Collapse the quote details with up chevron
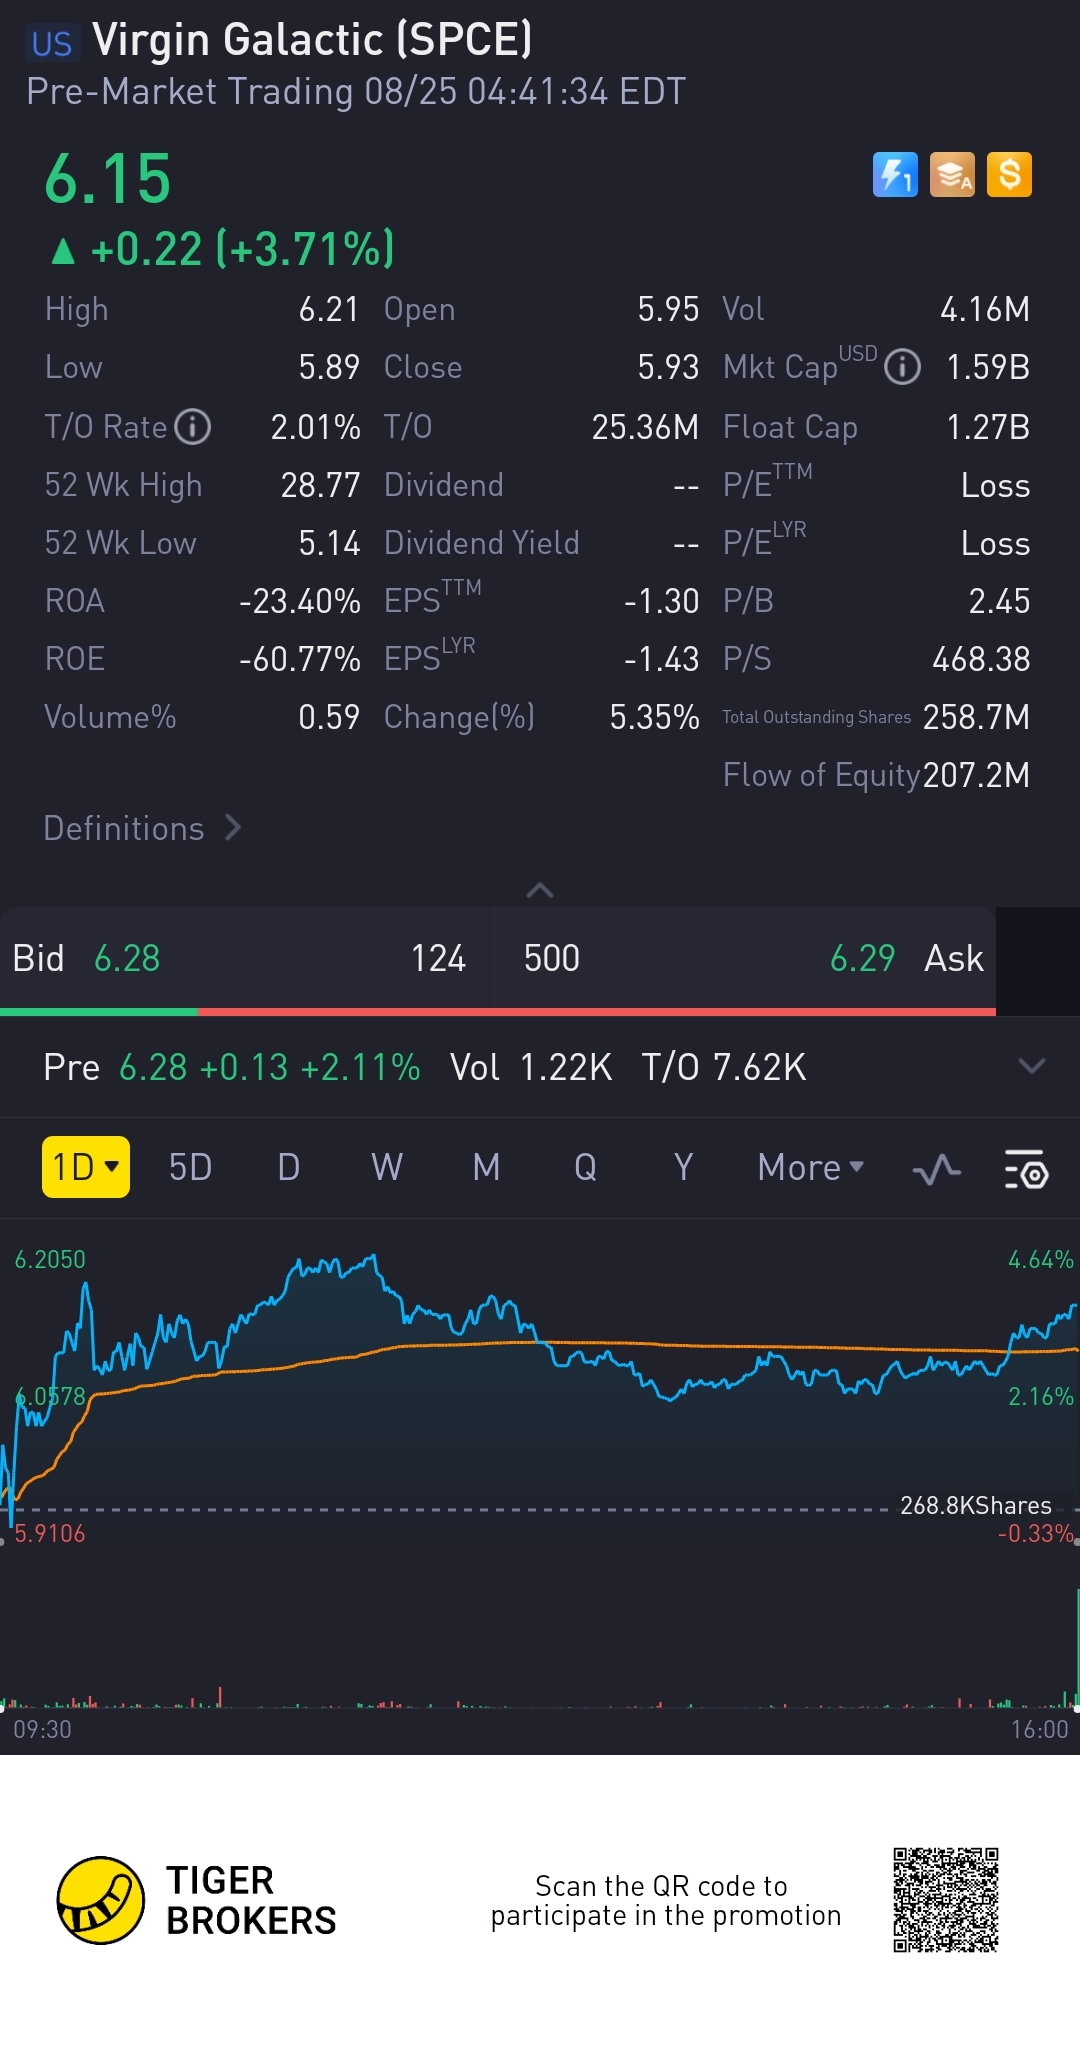The image size is (1080, 2046). pos(540,890)
